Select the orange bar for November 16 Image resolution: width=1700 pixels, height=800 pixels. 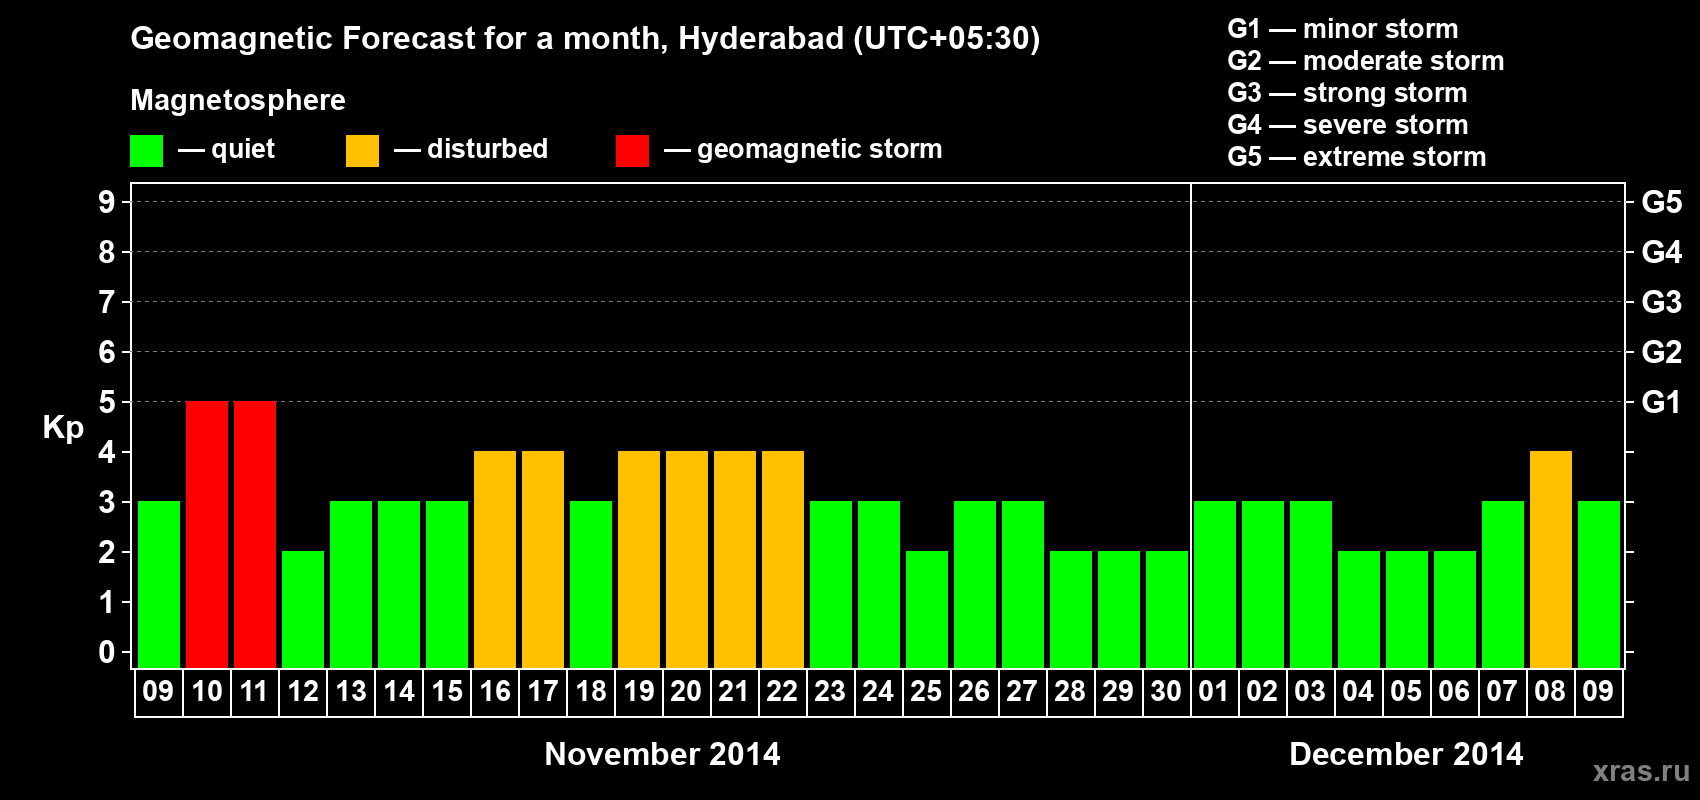tap(495, 560)
